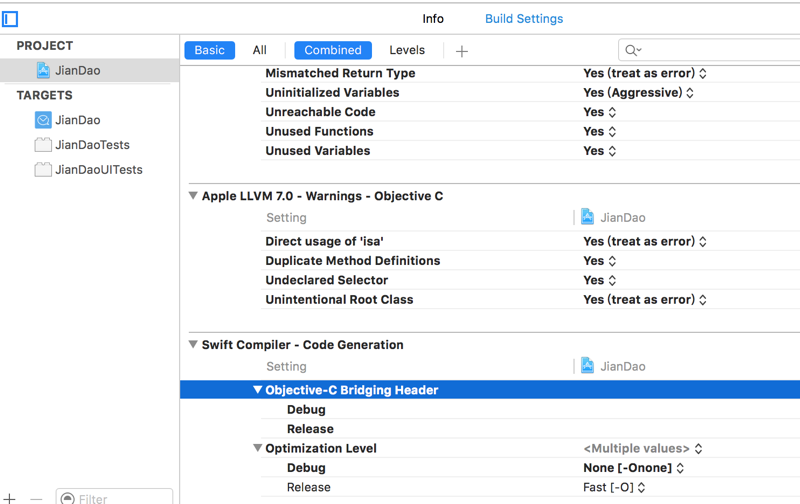Viewport: 800px width, 504px height.
Task: Click the JianDao project file icon
Action: 43,70
